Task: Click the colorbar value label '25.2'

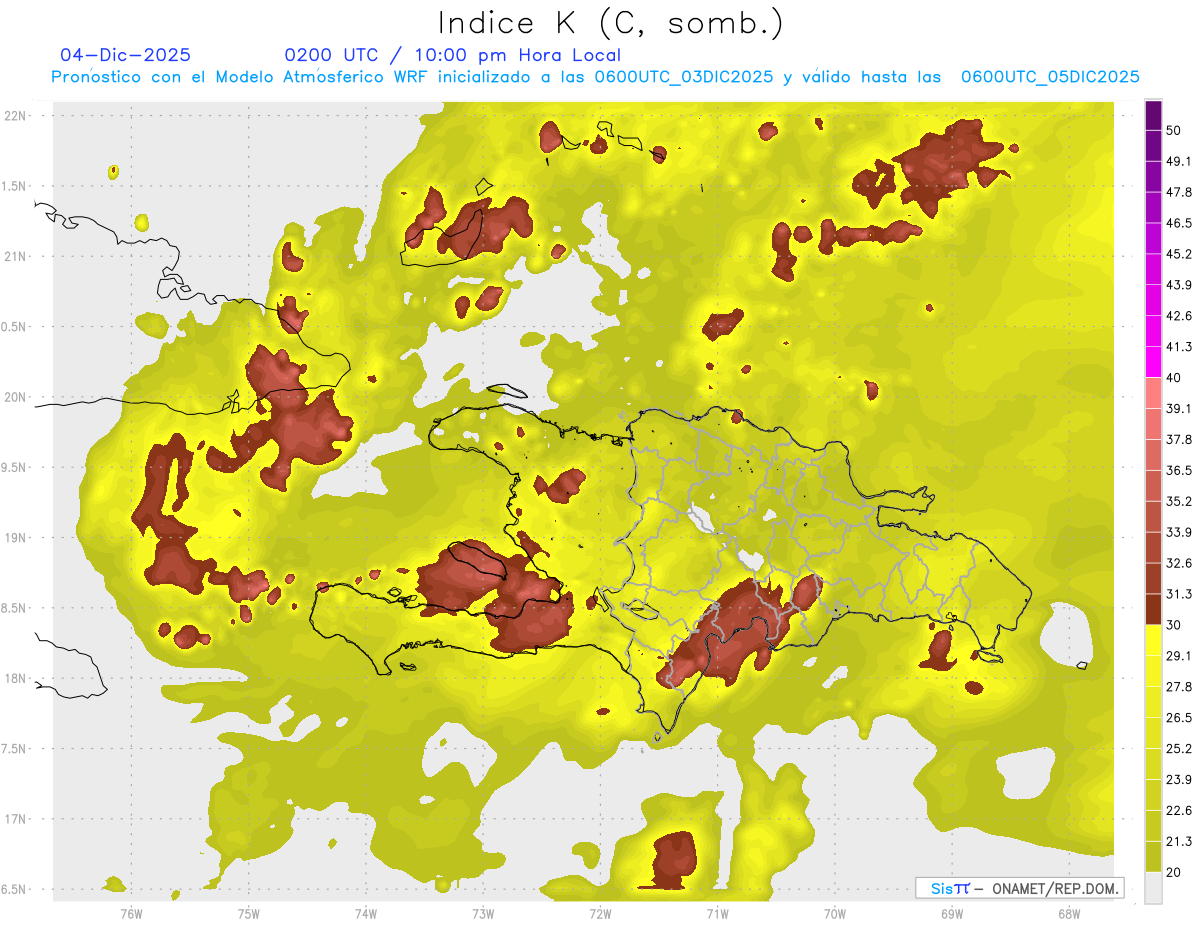Action: (1179, 749)
